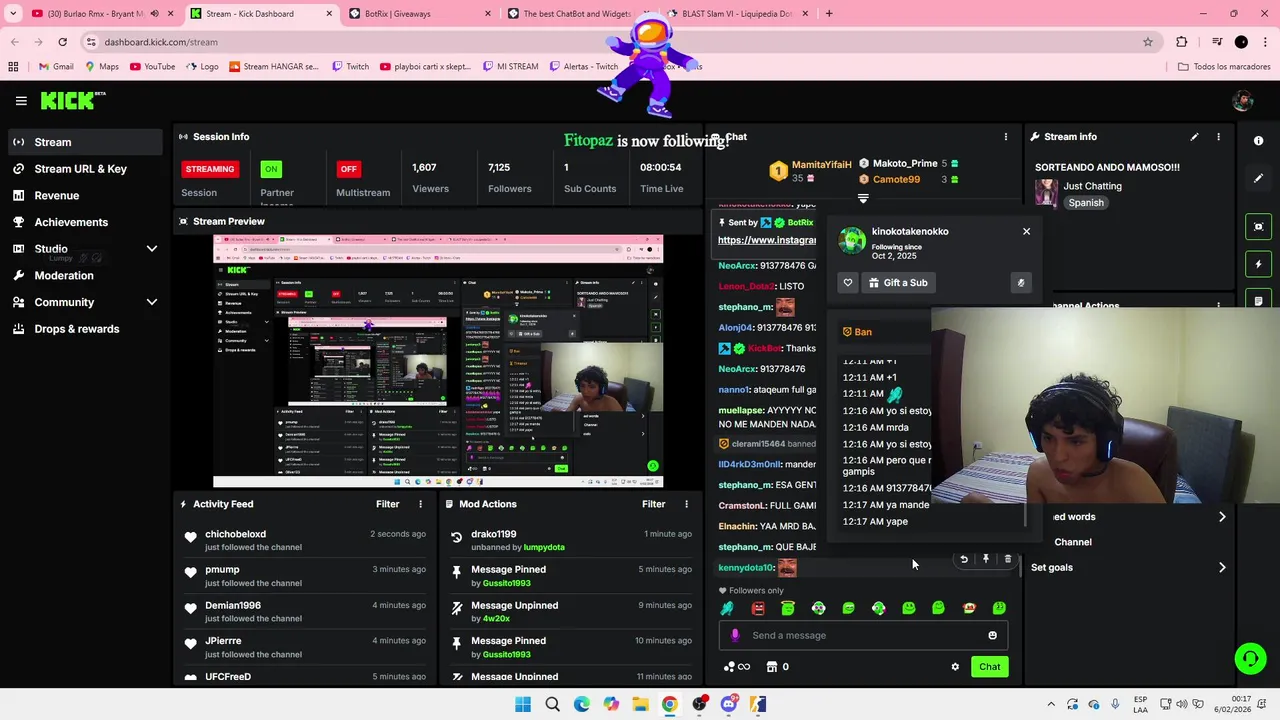Edit stream info with pencil icon
Image resolution: width=1280 pixels, height=720 pixels.
click(x=1194, y=137)
